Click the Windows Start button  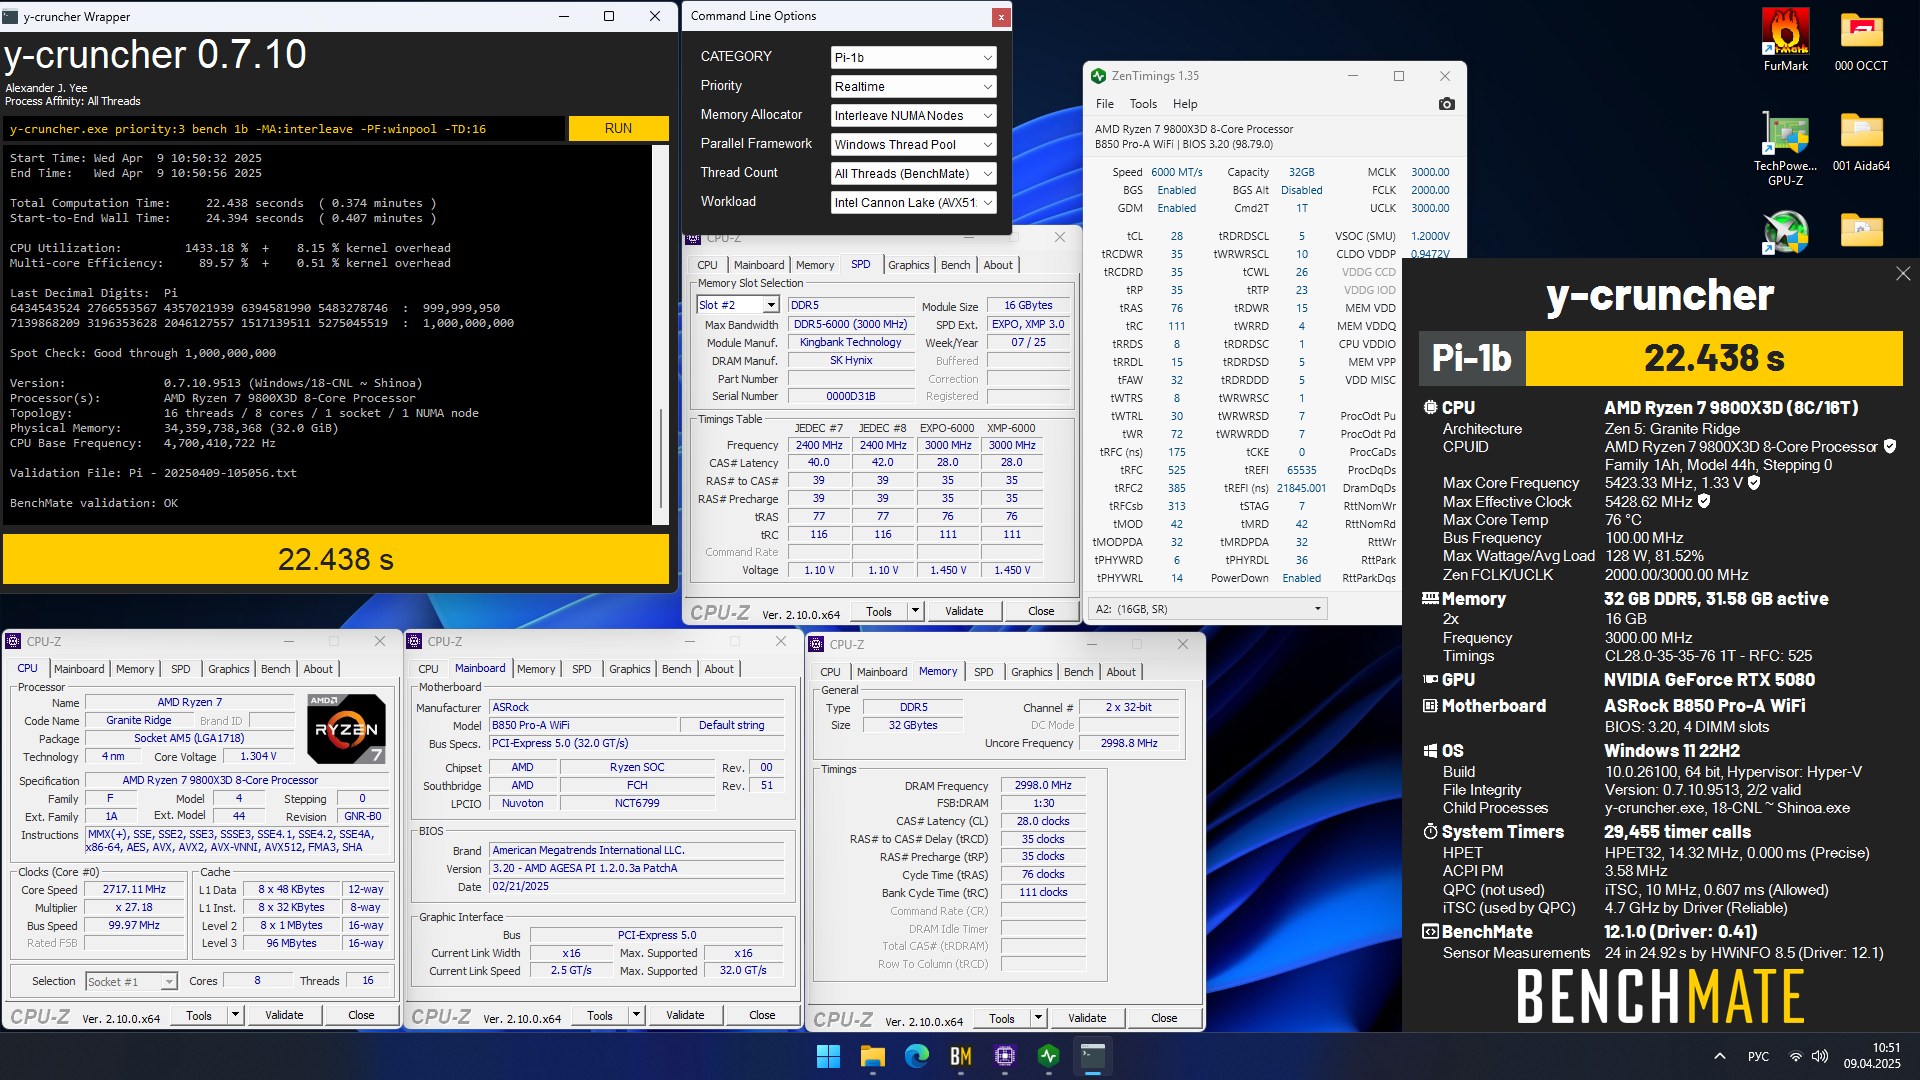click(x=828, y=1056)
